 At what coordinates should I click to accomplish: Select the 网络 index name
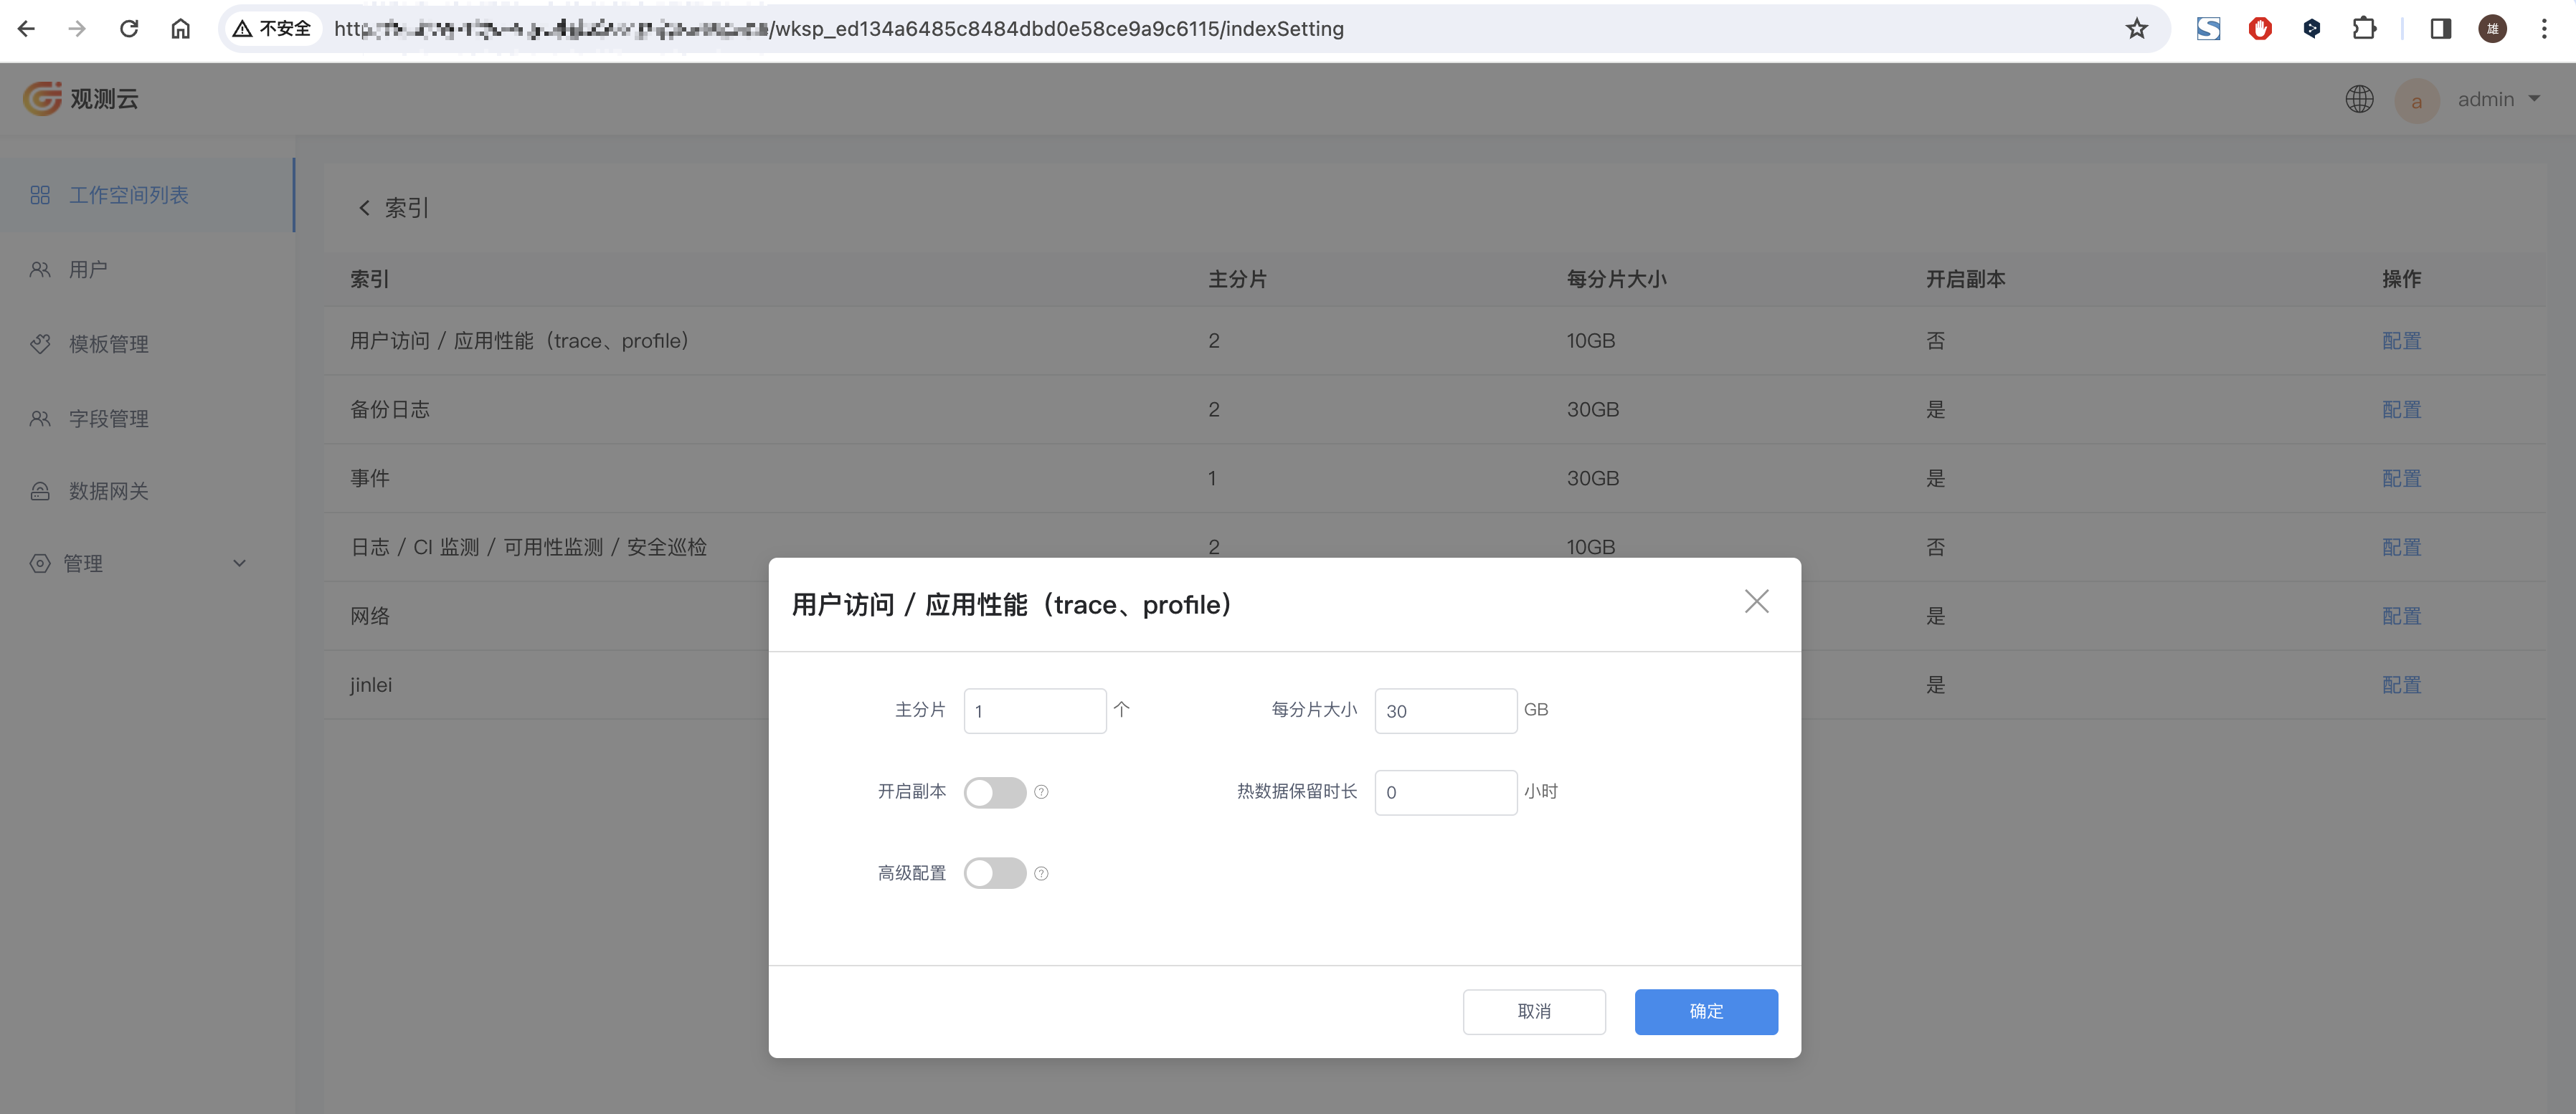click(370, 617)
